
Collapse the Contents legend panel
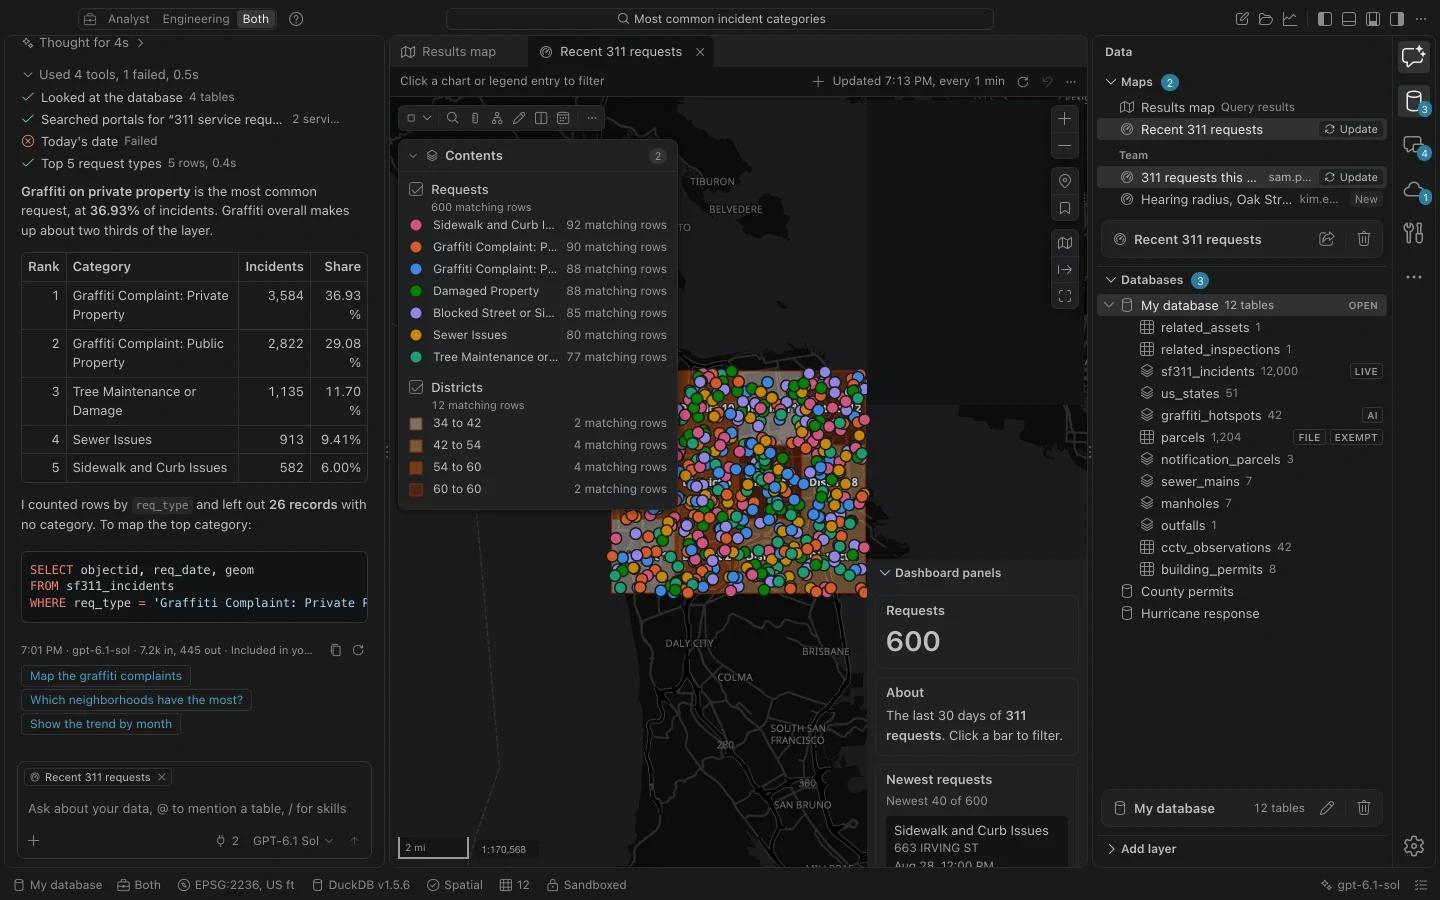tap(412, 156)
